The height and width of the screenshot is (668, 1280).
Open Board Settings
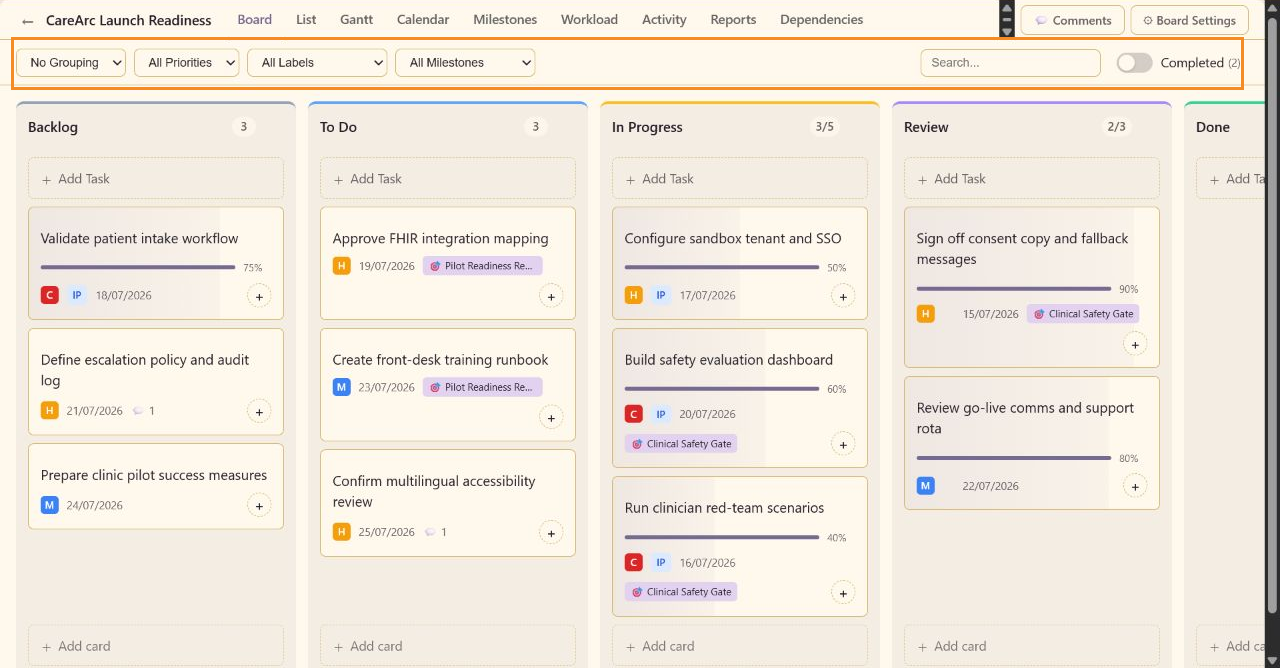pyautogui.click(x=1190, y=20)
